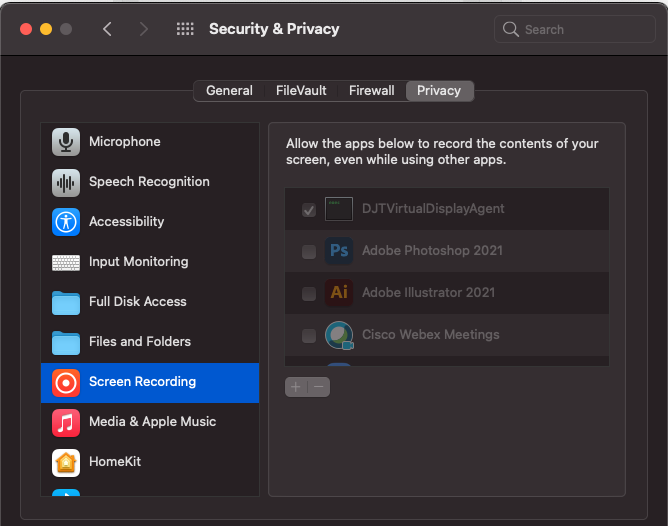
Task: Click the Security & Privacy window title
Action: click(x=274, y=29)
